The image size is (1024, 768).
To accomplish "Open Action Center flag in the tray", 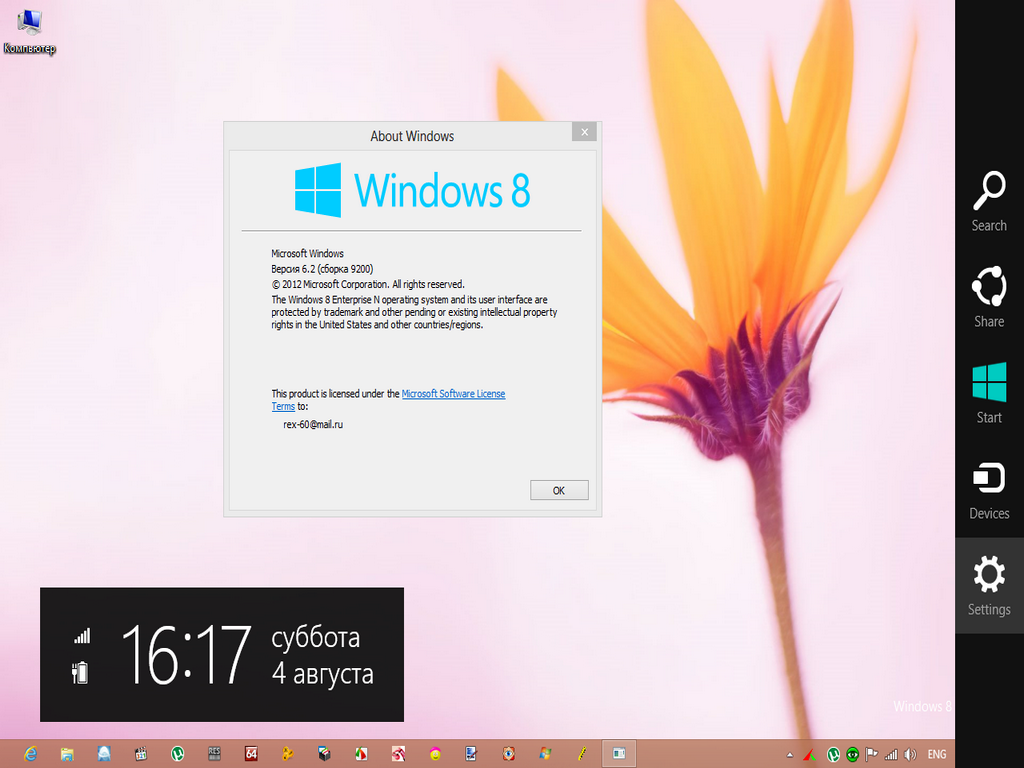I will 871,754.
